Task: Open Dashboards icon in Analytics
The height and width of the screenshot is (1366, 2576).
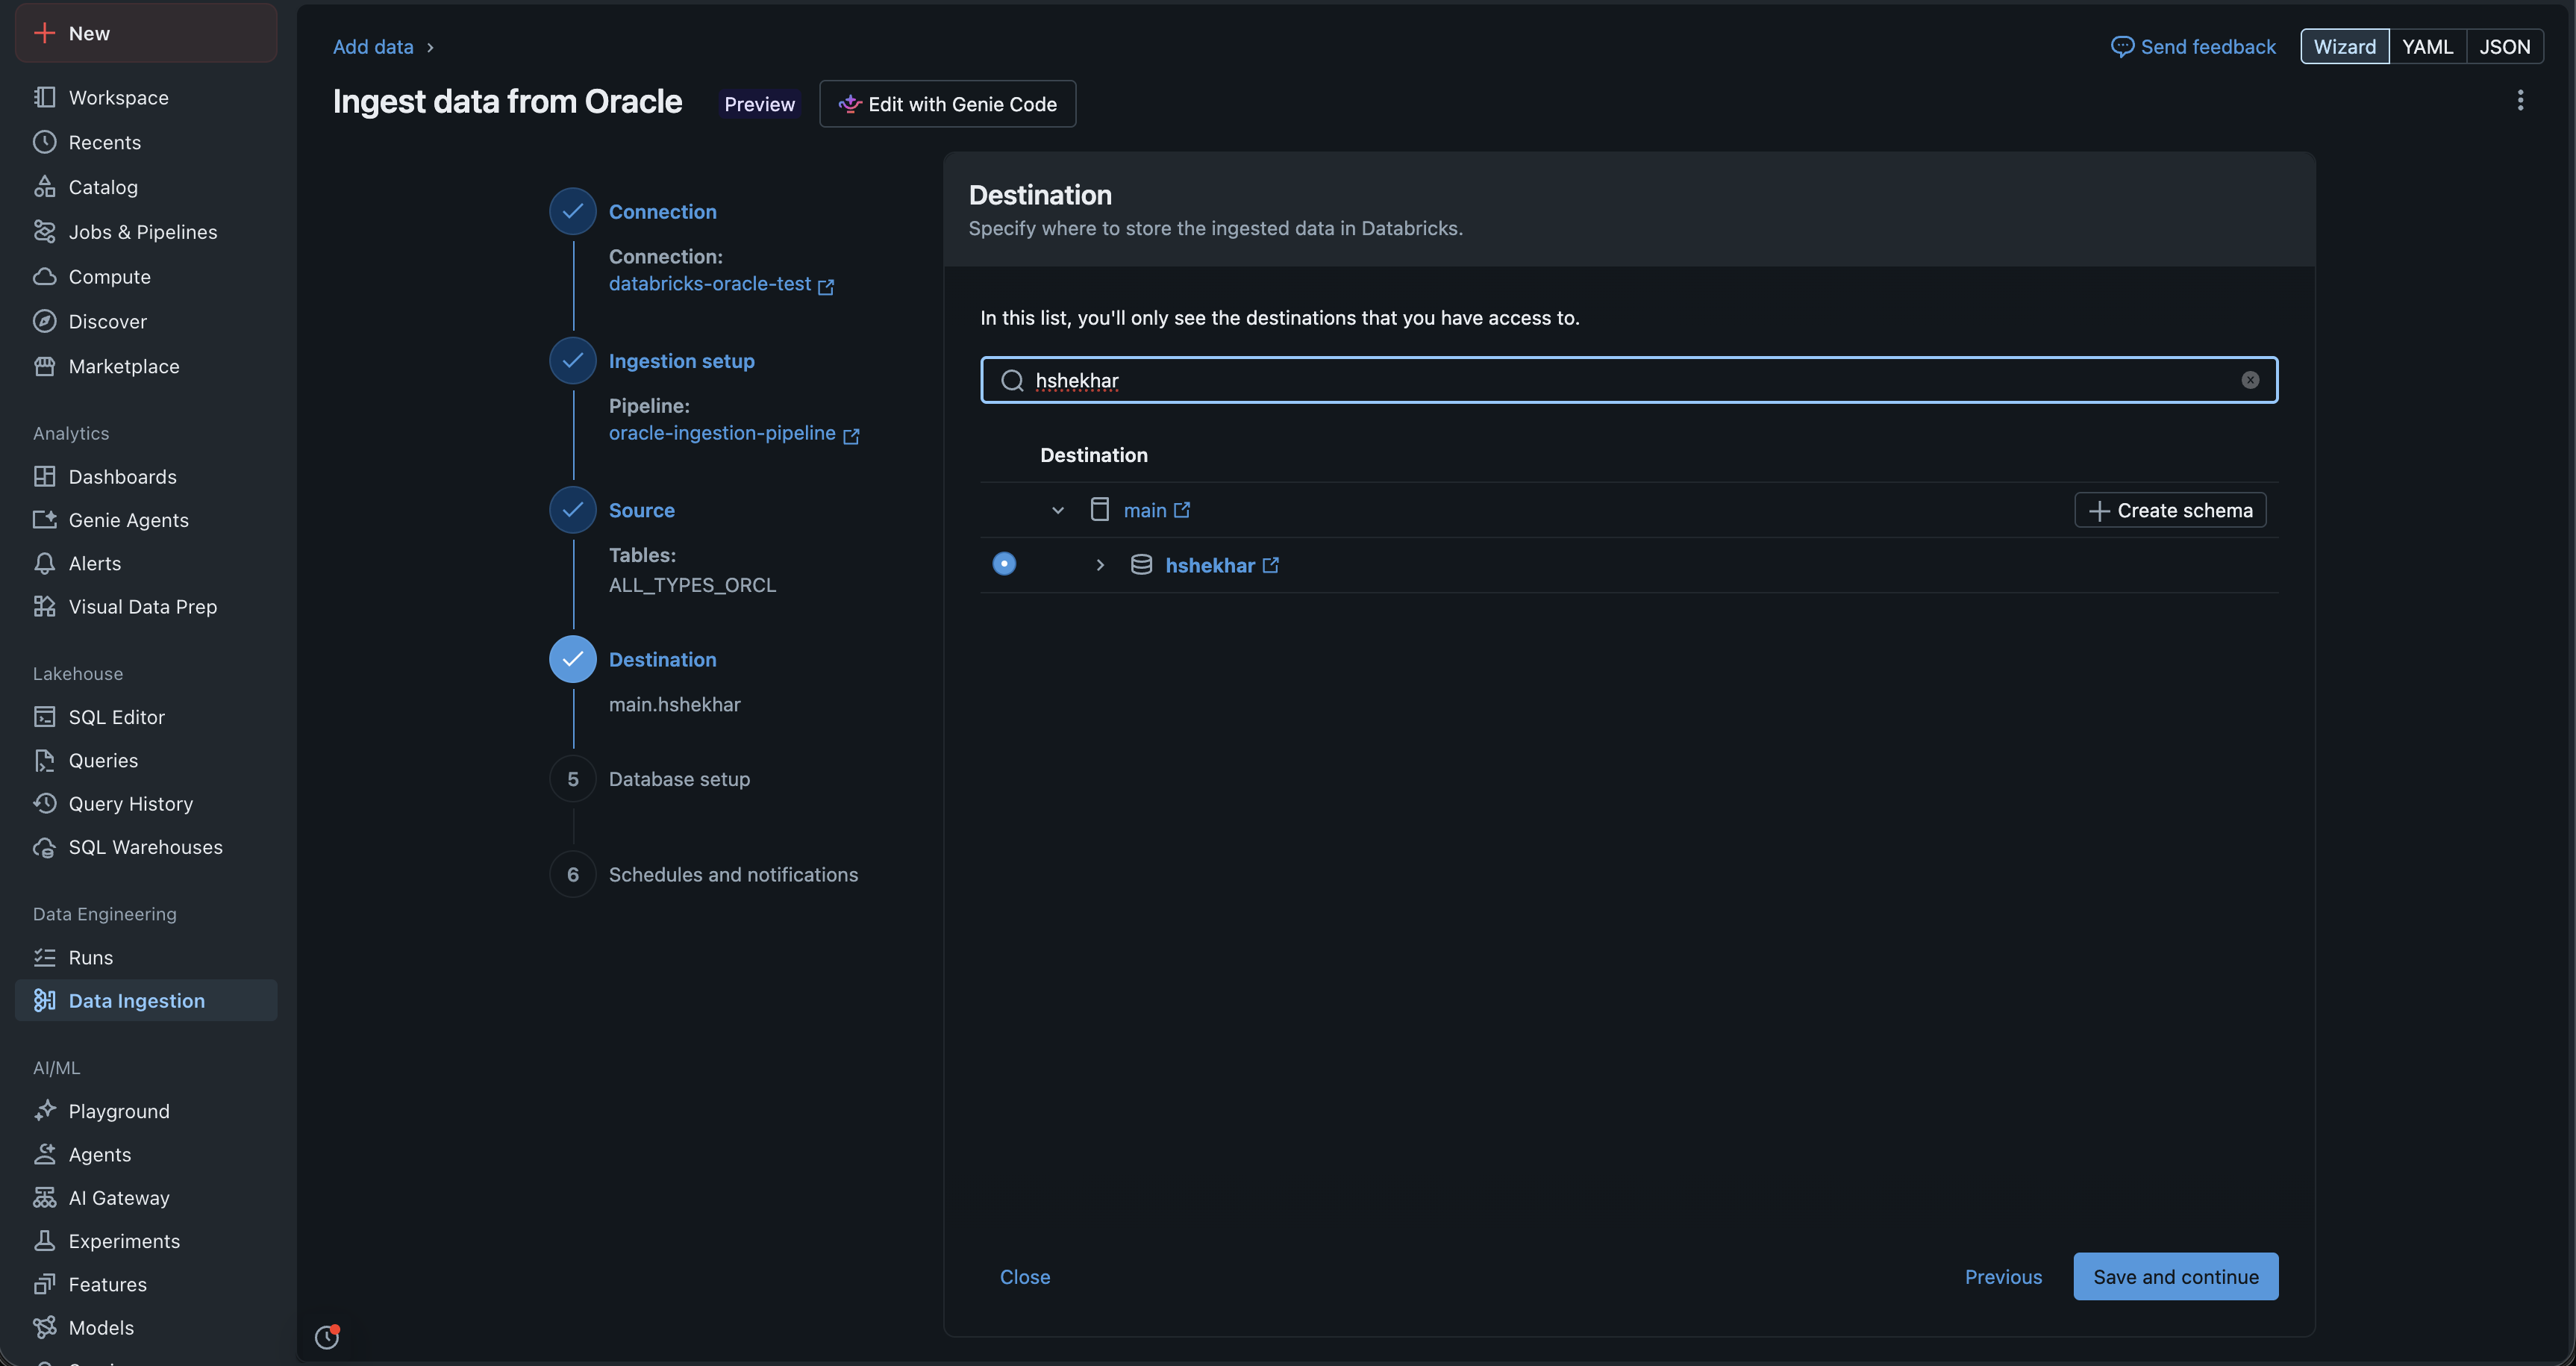Action: [x=44, y=477]
